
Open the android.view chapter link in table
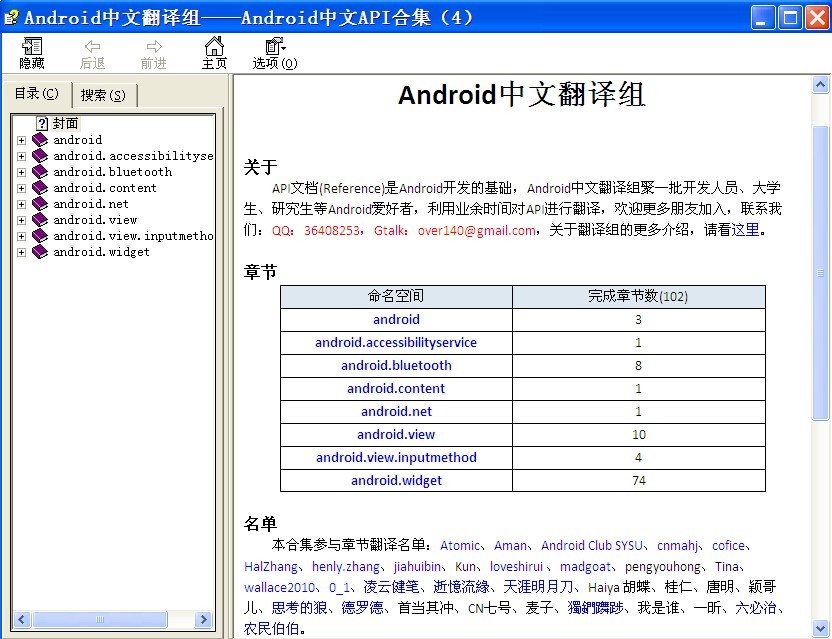(396, 434)
